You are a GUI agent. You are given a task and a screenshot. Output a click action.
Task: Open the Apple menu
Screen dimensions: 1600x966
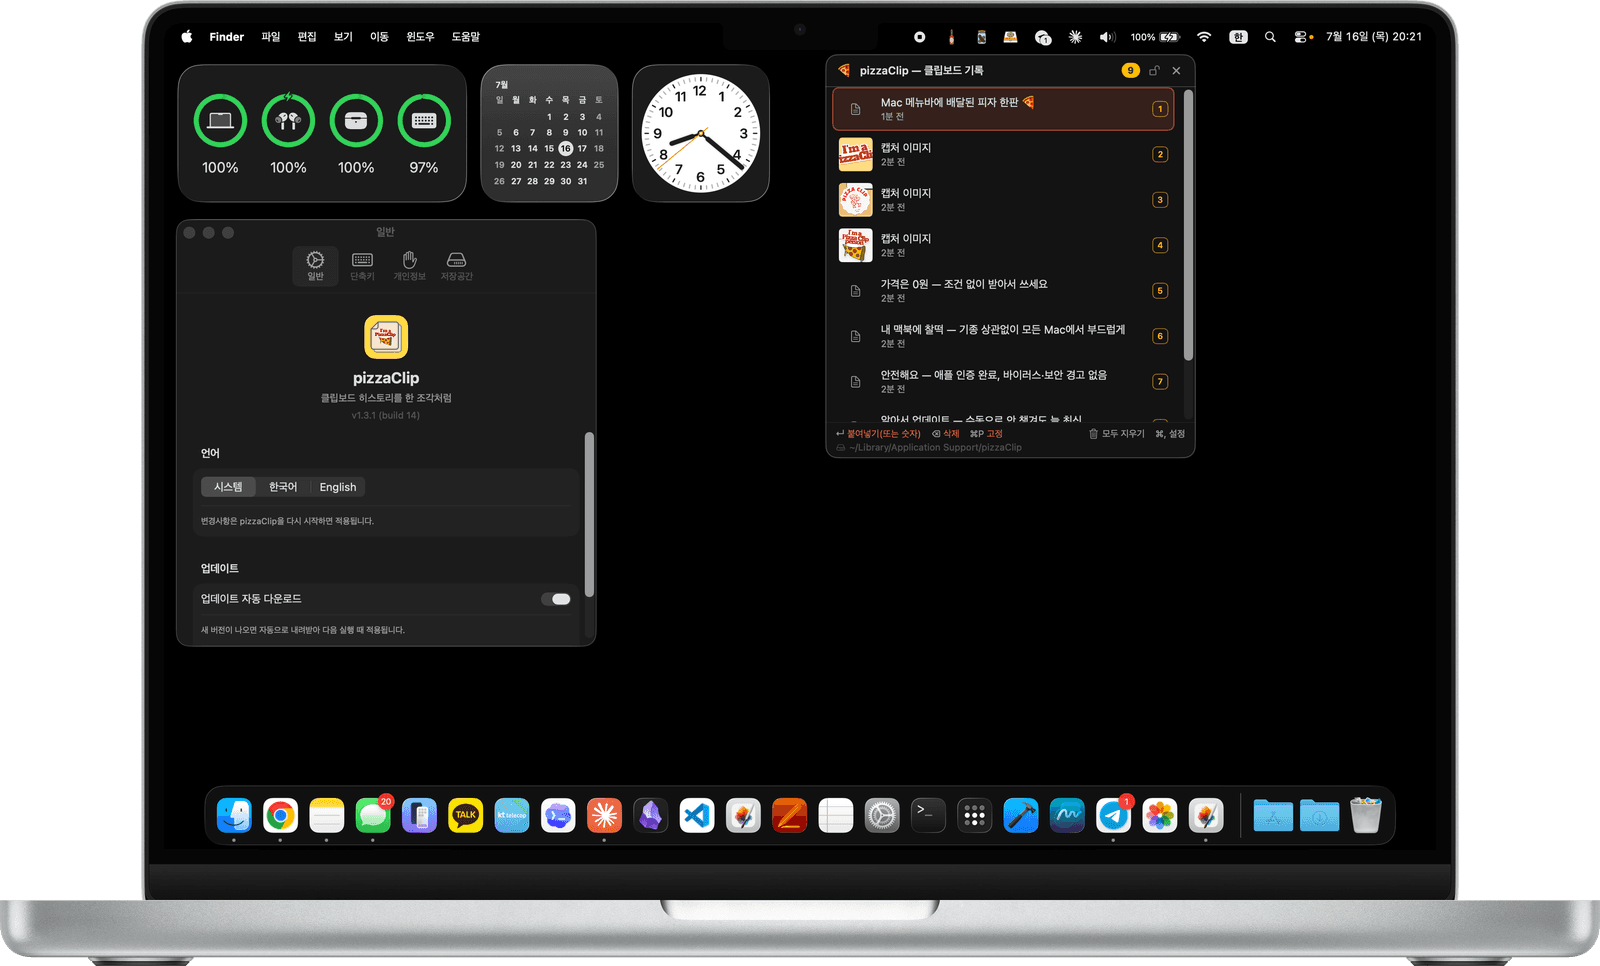tap(187, 37)
